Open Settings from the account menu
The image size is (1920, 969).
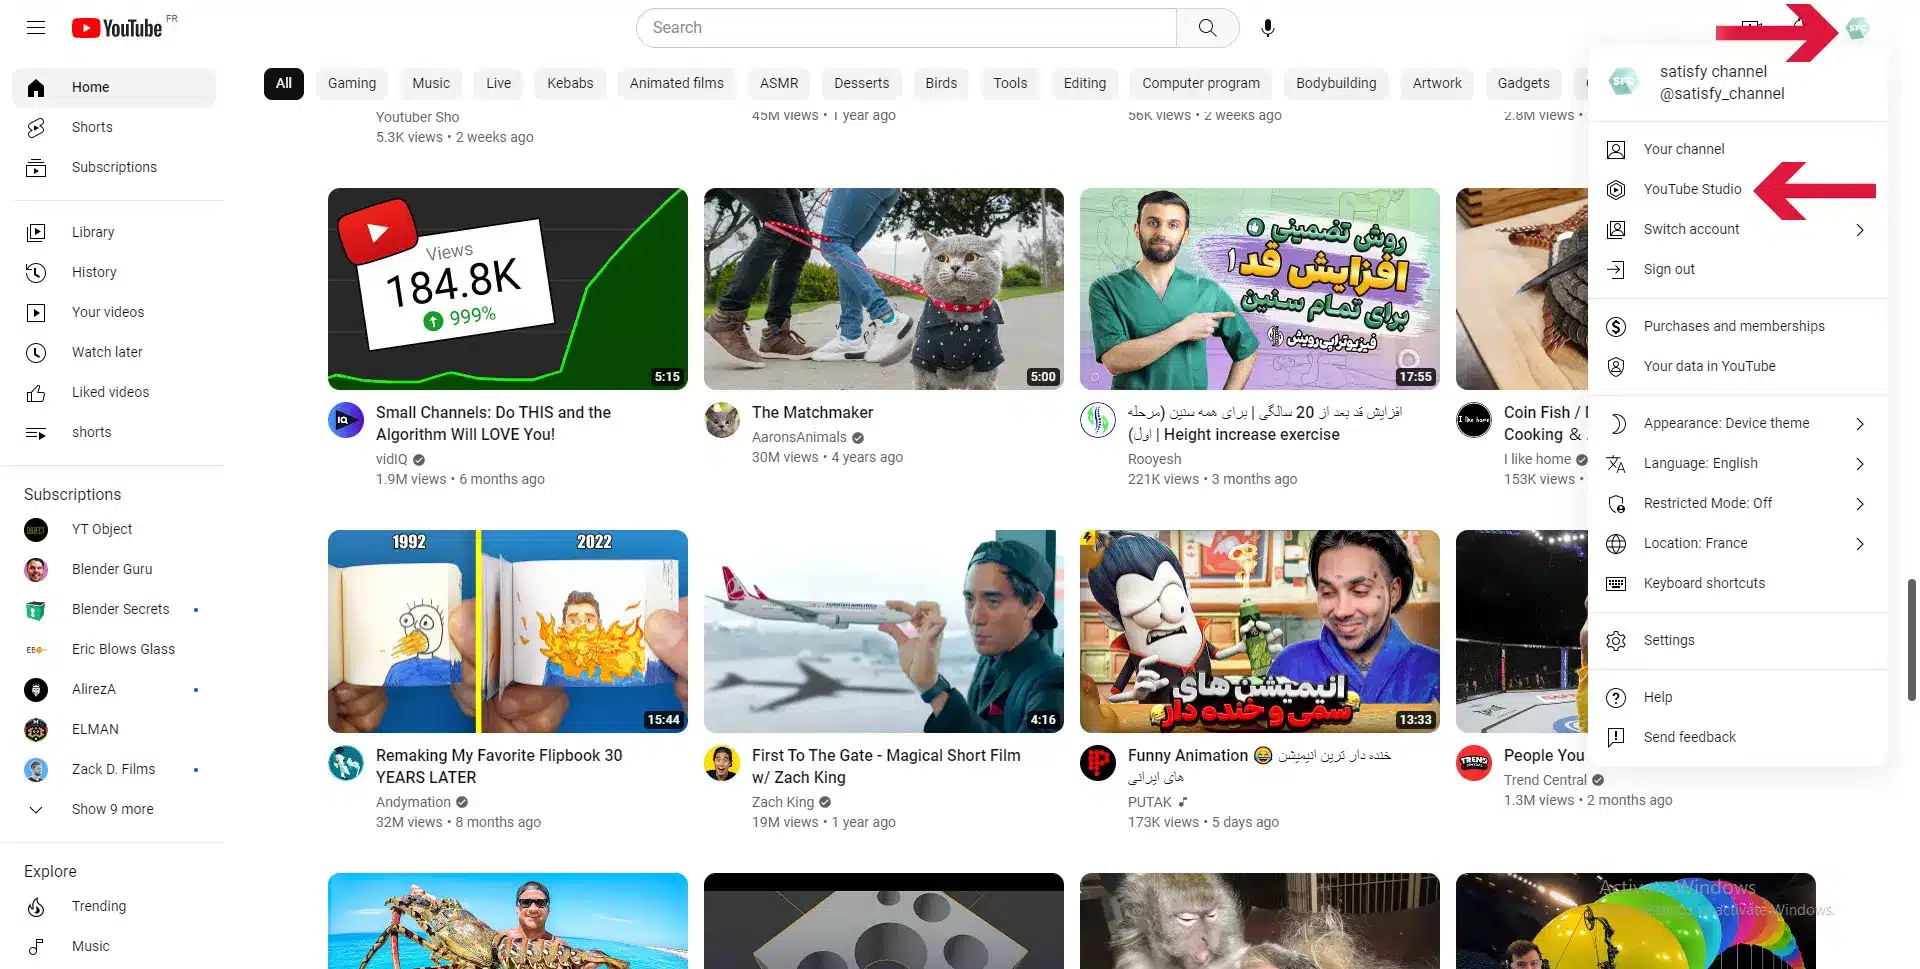click(1668, 640)
